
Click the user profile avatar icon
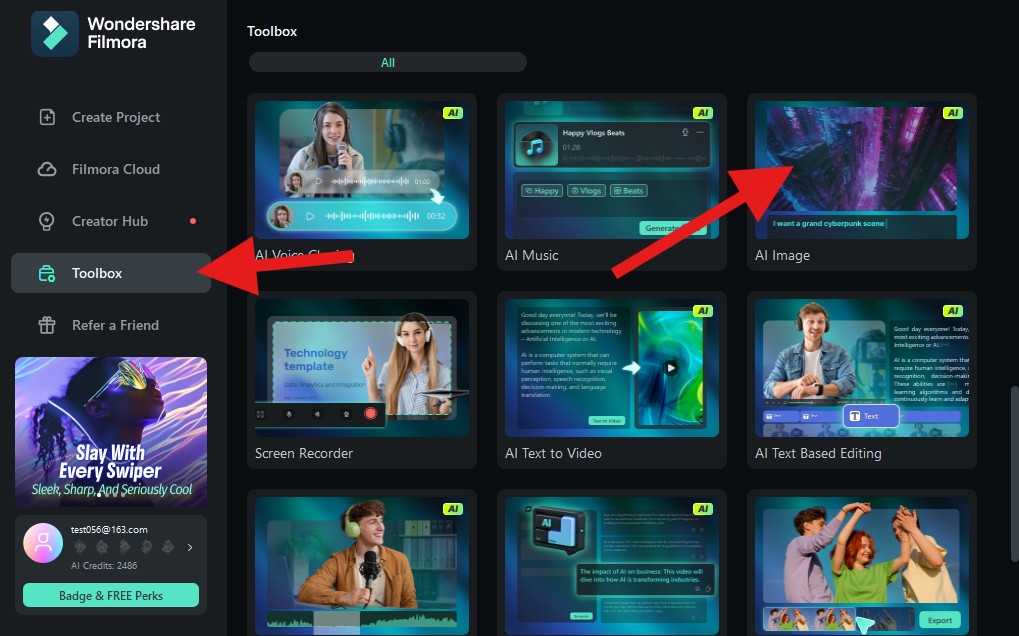tap(43, 542)
